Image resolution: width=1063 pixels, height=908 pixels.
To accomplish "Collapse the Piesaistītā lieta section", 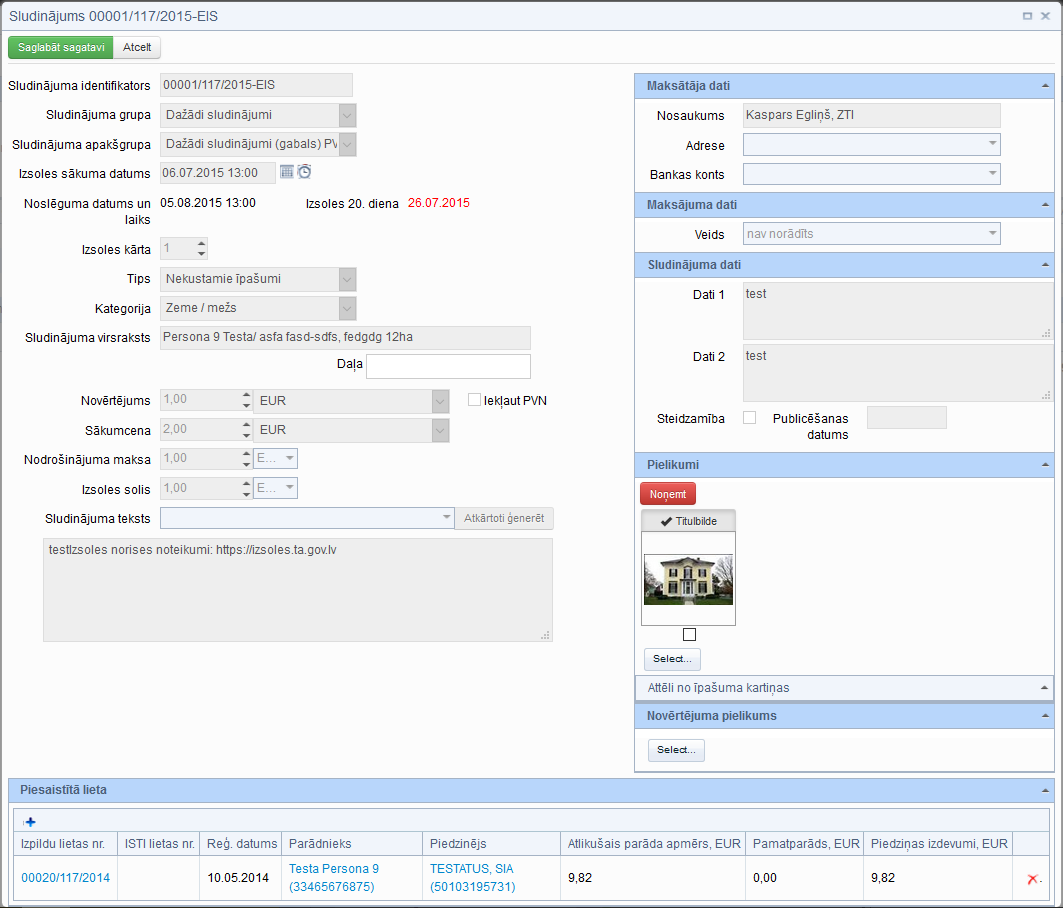I will pyautogui.click(x=1045, y=790).
